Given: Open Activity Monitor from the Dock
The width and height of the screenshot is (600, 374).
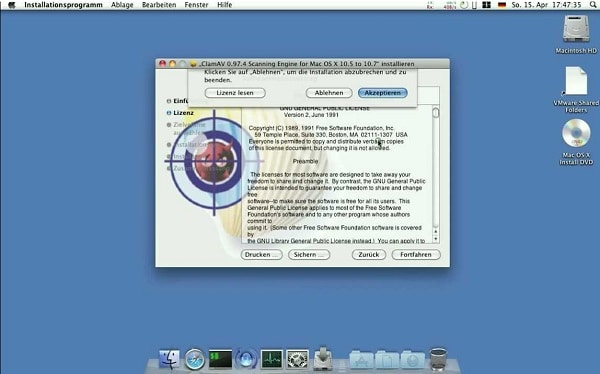Looking at the screenshot, I should click(272, 359).
